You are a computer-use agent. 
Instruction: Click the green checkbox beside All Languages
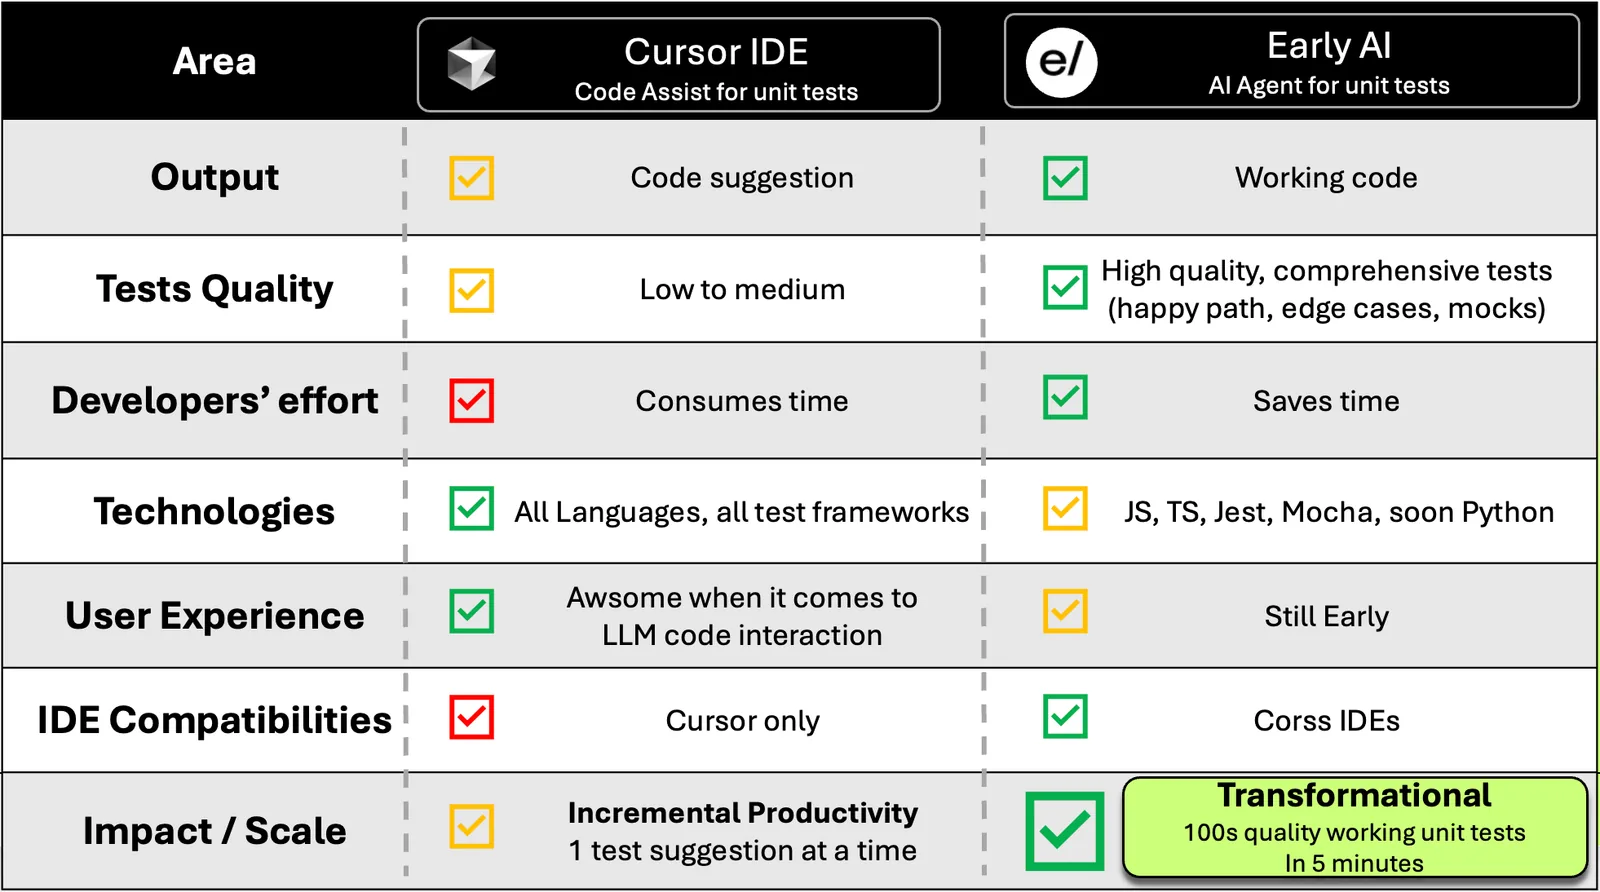point(471,508)
